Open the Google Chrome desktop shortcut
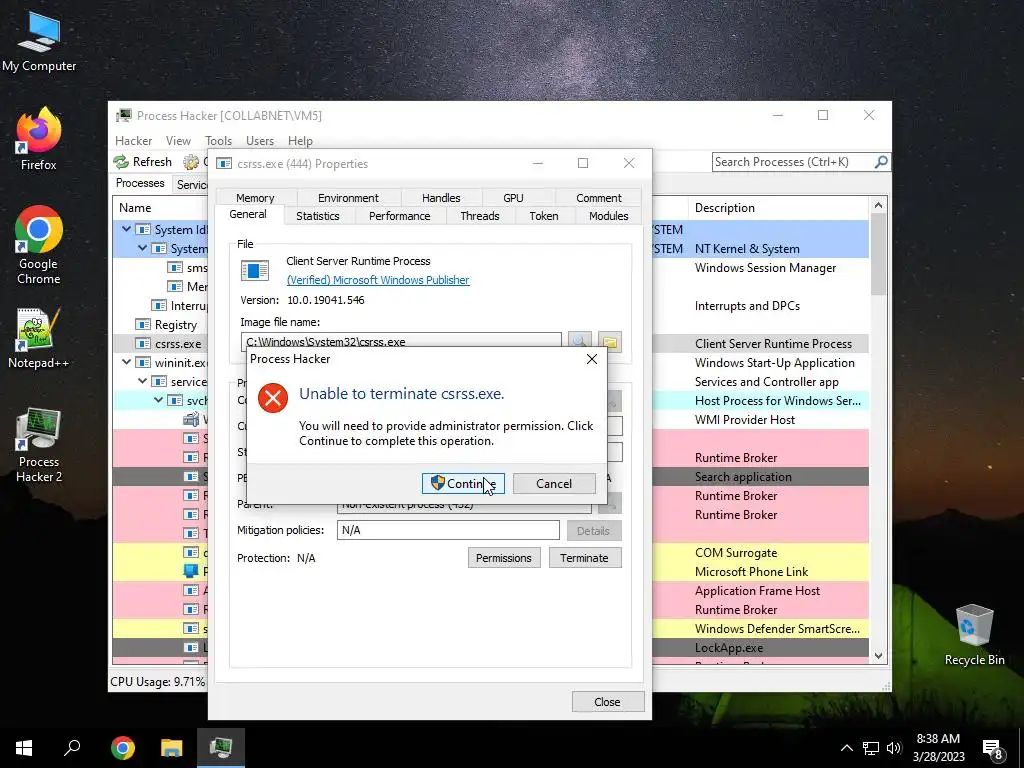The image size is (1024, 768). (x=39, y=245)
